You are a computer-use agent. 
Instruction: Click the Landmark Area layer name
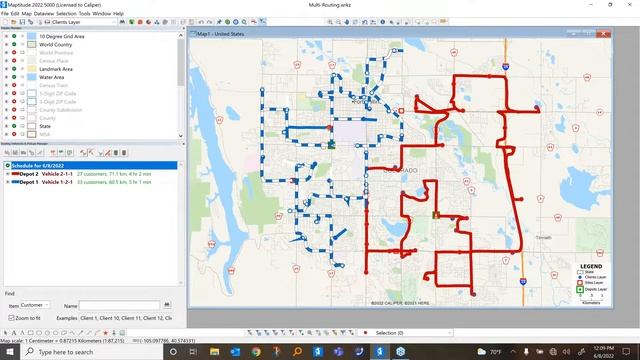pyautogui.click(x=56, y=69)
